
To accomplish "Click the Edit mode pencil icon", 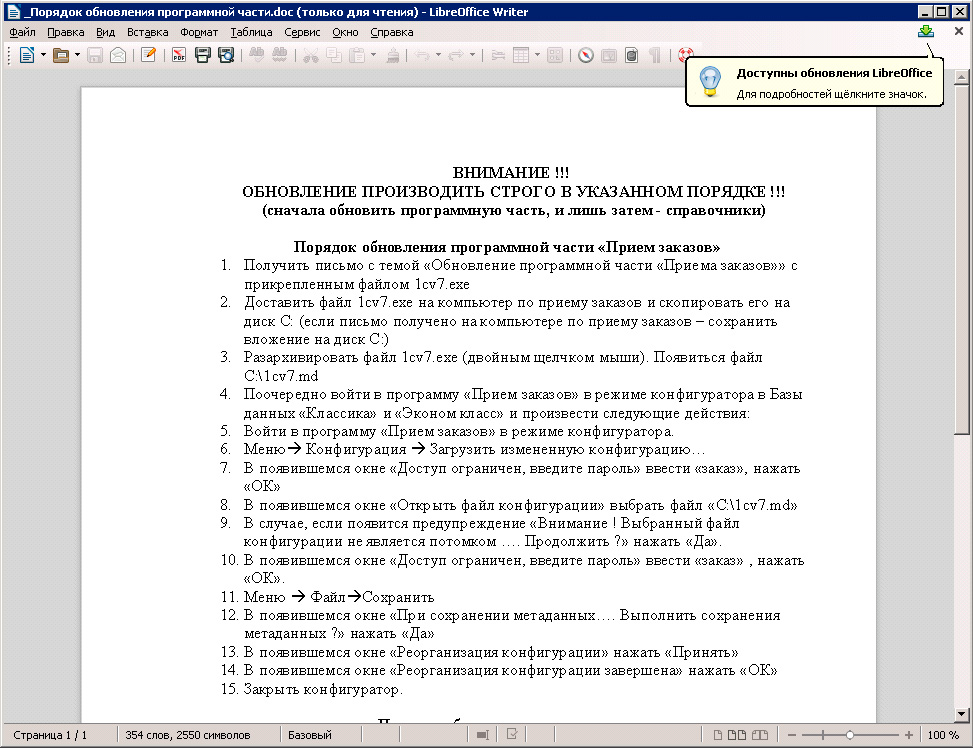I will [x=148, y=55].
